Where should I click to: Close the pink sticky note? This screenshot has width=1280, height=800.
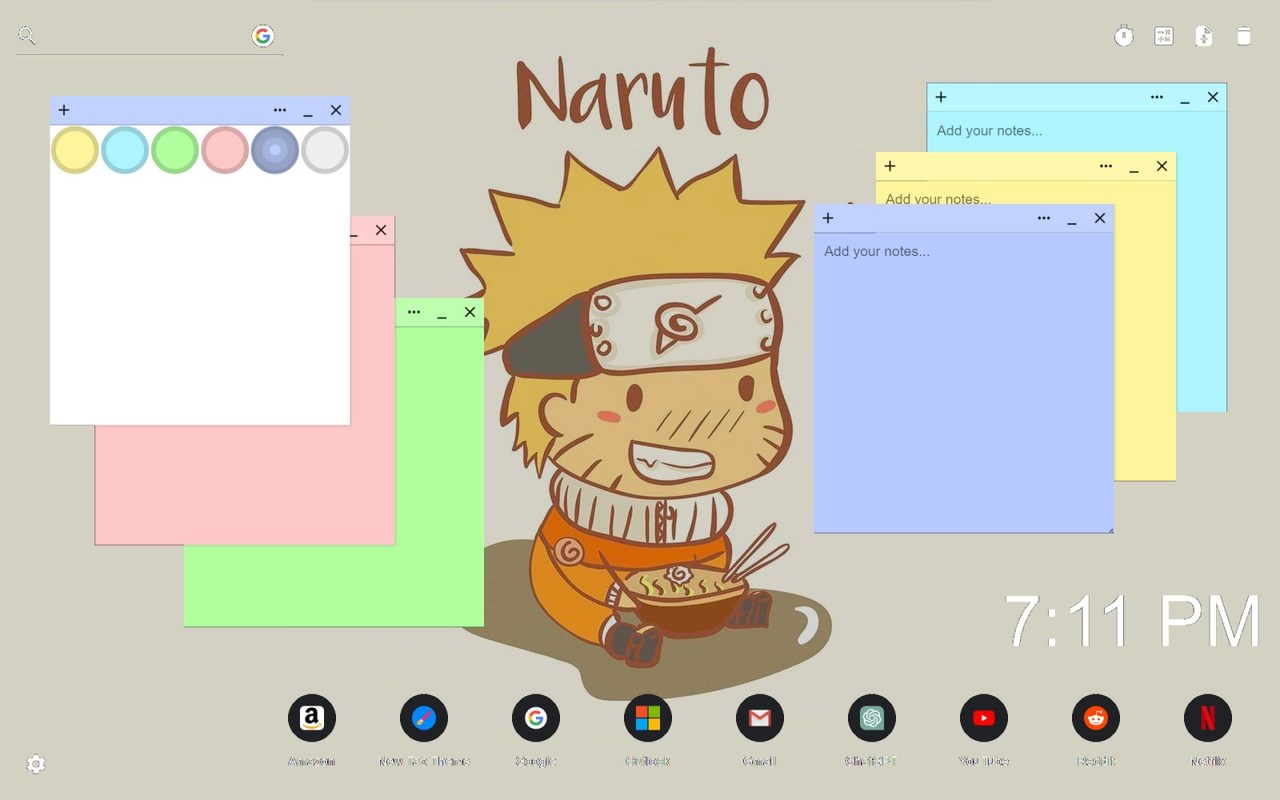pos(381,230)
